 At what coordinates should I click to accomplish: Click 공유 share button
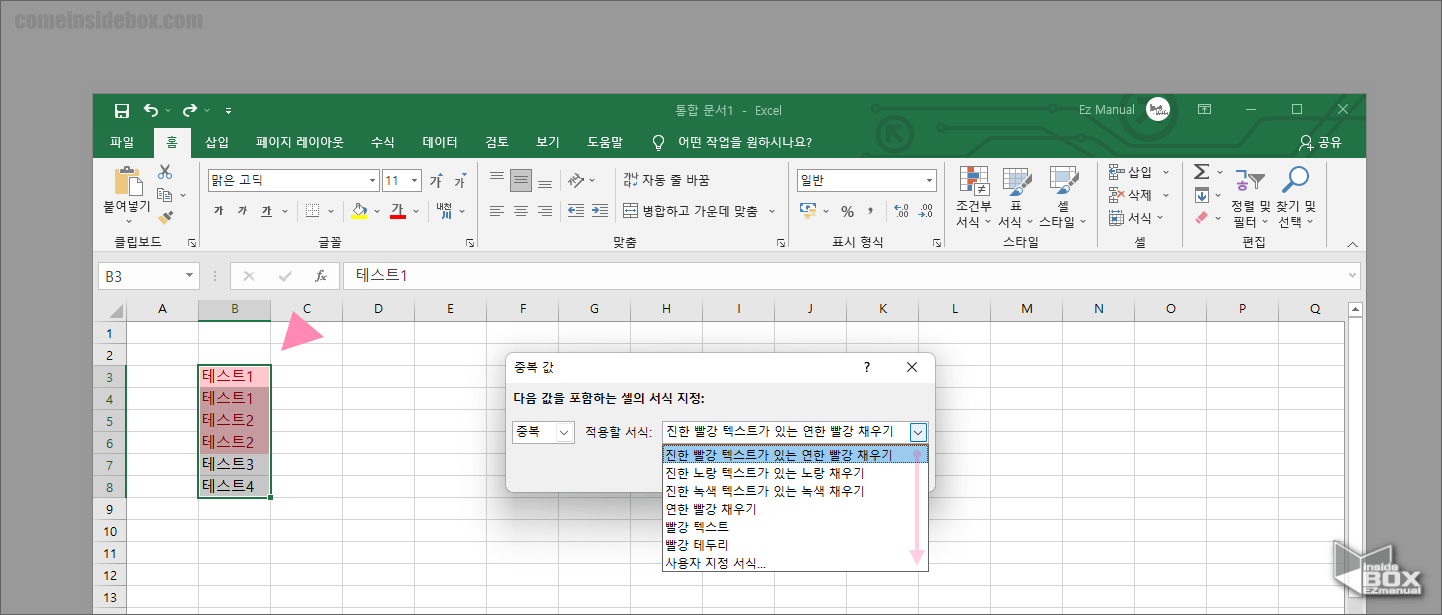(x=1319, y=142)
